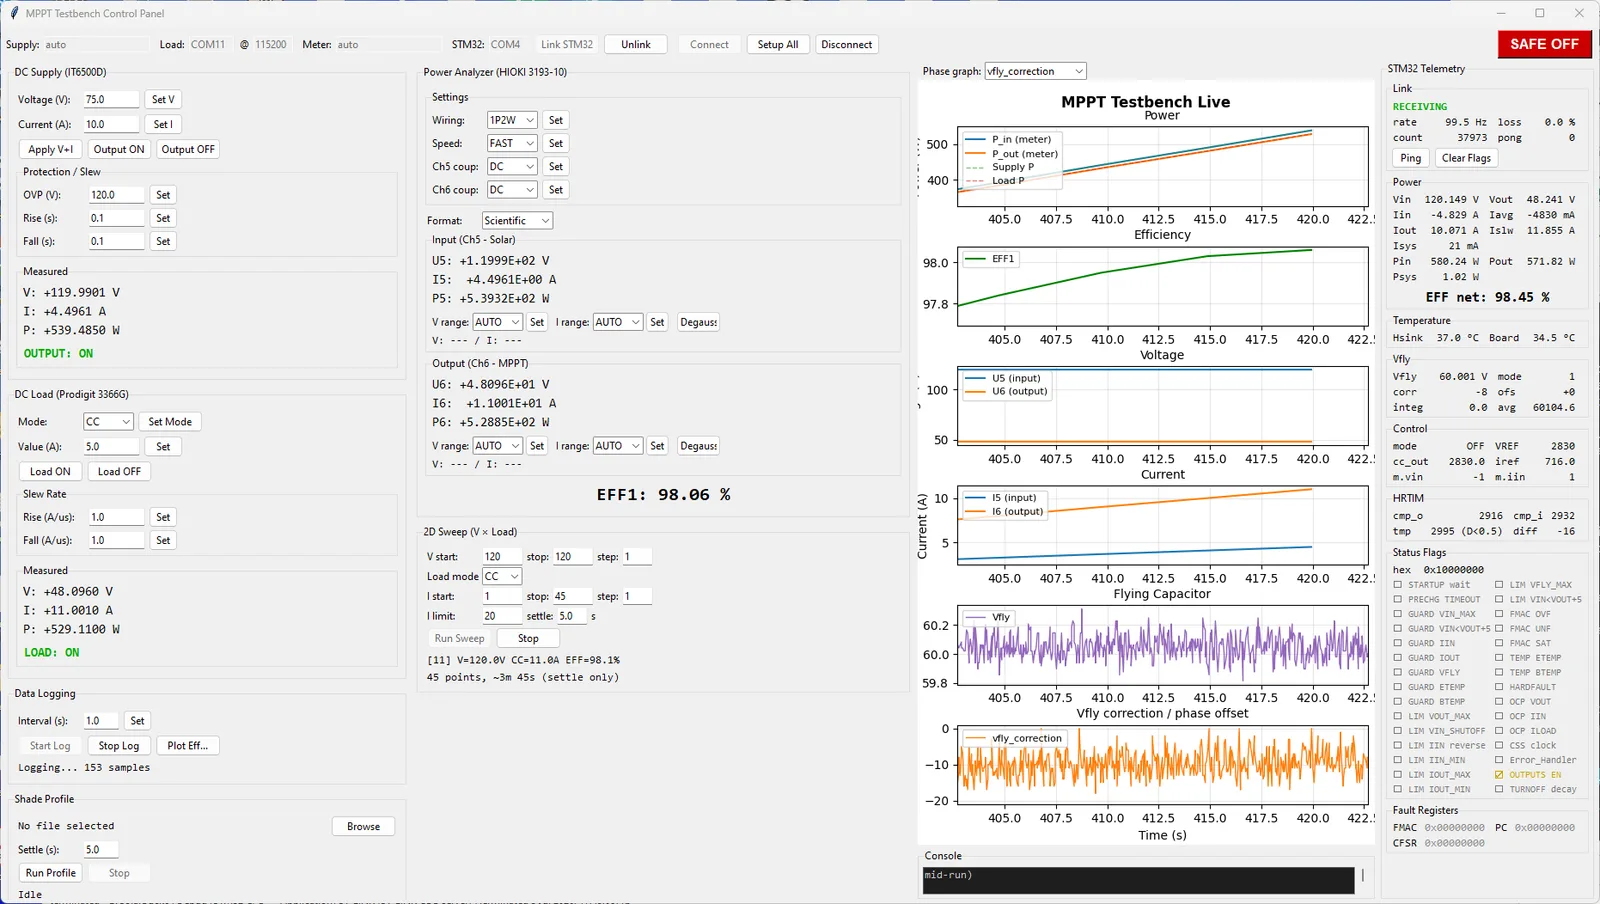This screenshot has width=1600, height=904.
Task: Open the 2D Sweep Load mode dropdown
Action: pyautogui.click(x=502, y=576)
